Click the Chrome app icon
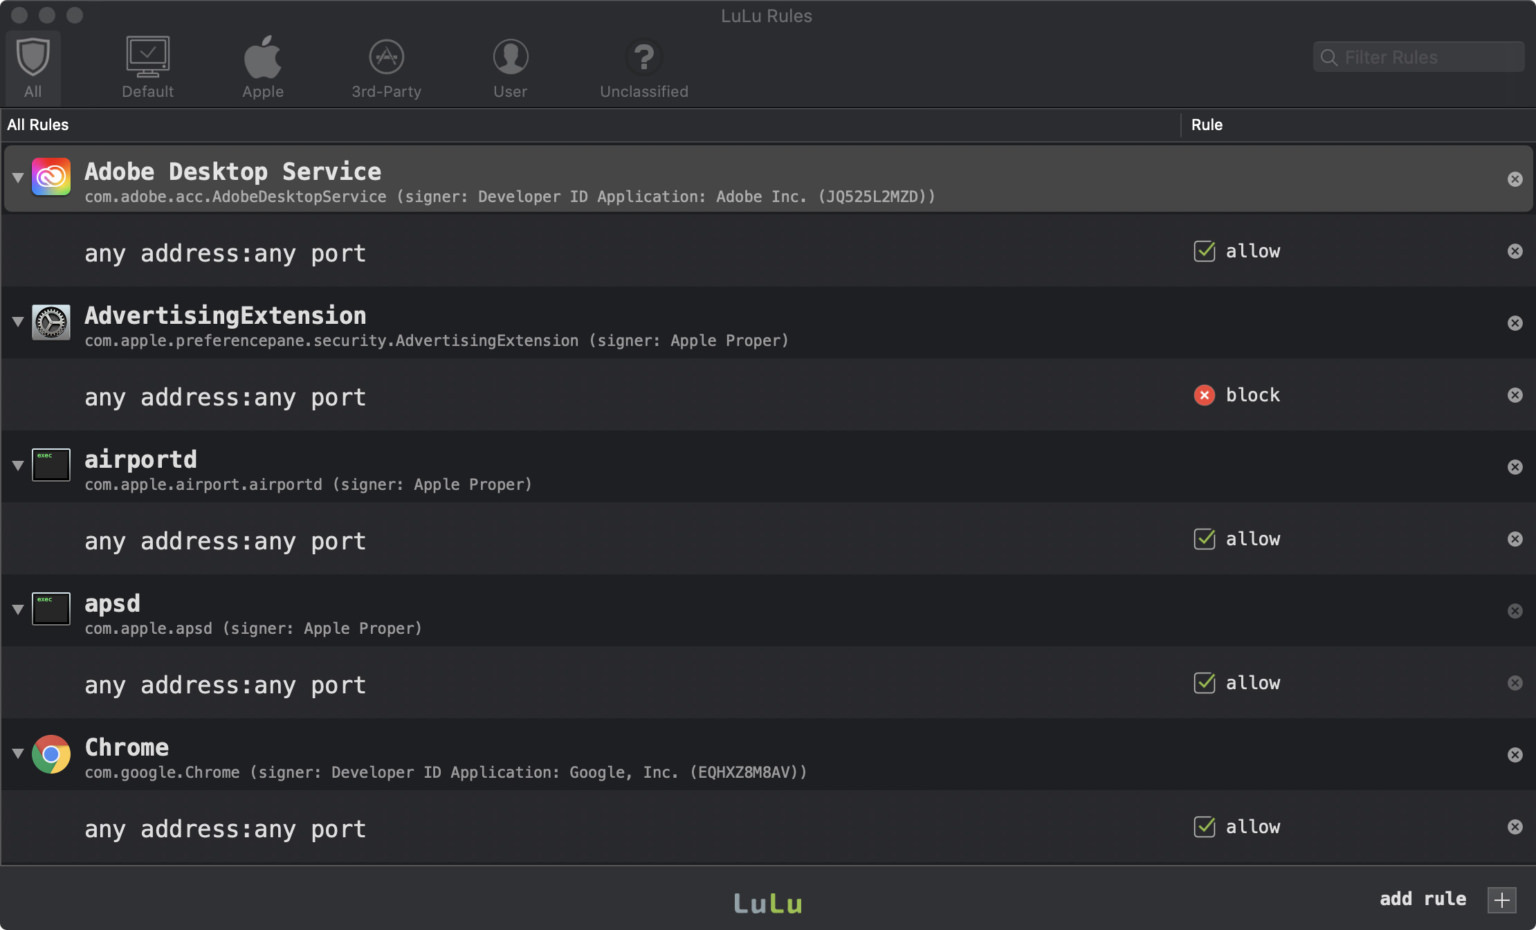The image size is (1536, 930). point(51,754)
